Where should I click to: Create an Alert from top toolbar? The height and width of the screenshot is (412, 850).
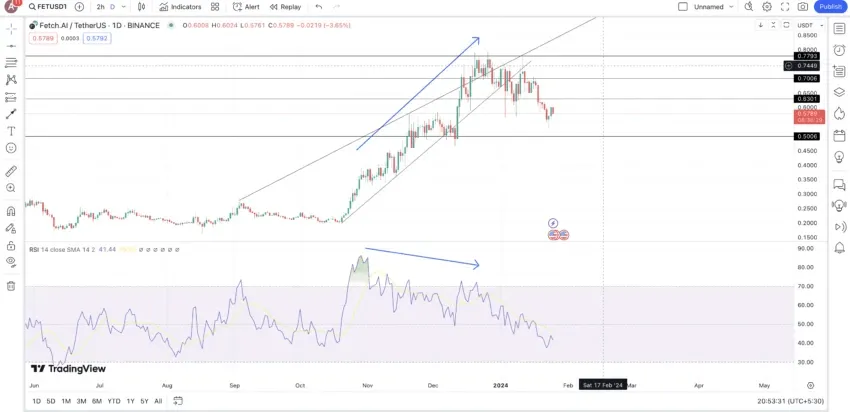coord(246,7)
